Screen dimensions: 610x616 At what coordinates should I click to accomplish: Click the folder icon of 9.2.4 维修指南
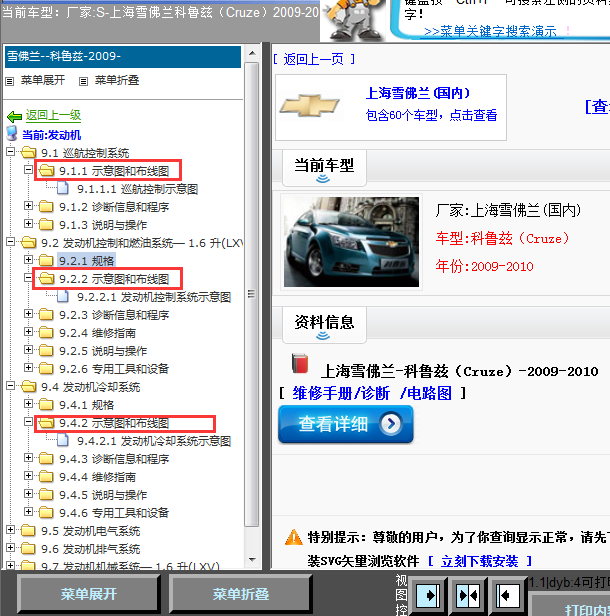[x=46, y=332]
